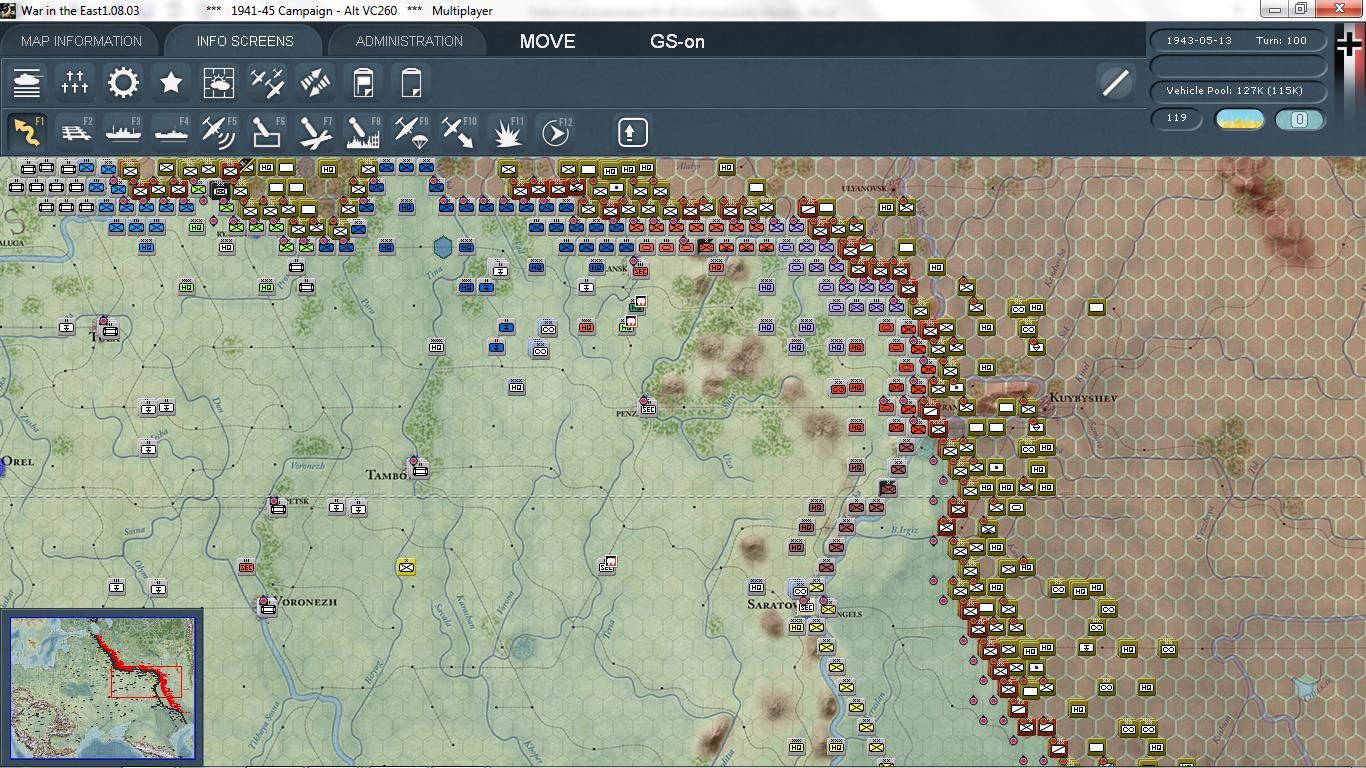The image size is (1366, 768).
Task: Open the Order of Battle tank icon
Action: (x=27, y=83)
